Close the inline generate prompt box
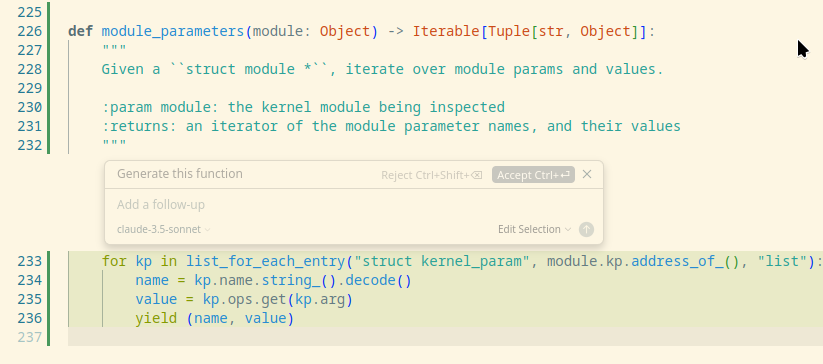This screenshot has width=823, height=364. point(587,174)
